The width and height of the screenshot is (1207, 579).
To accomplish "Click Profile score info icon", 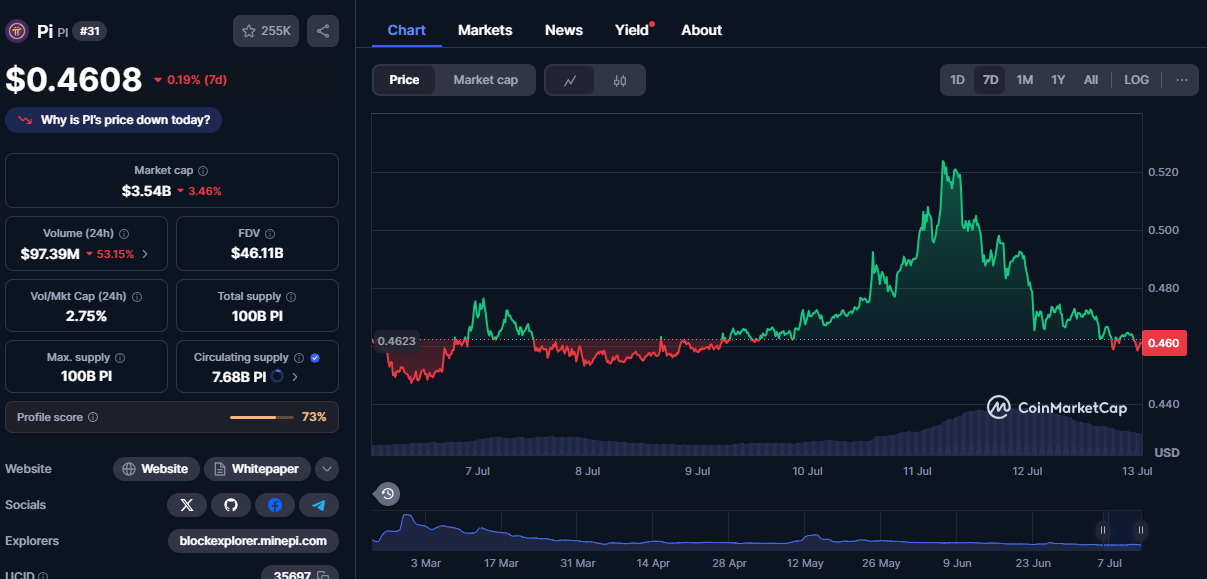I will [x=93, y=417].
